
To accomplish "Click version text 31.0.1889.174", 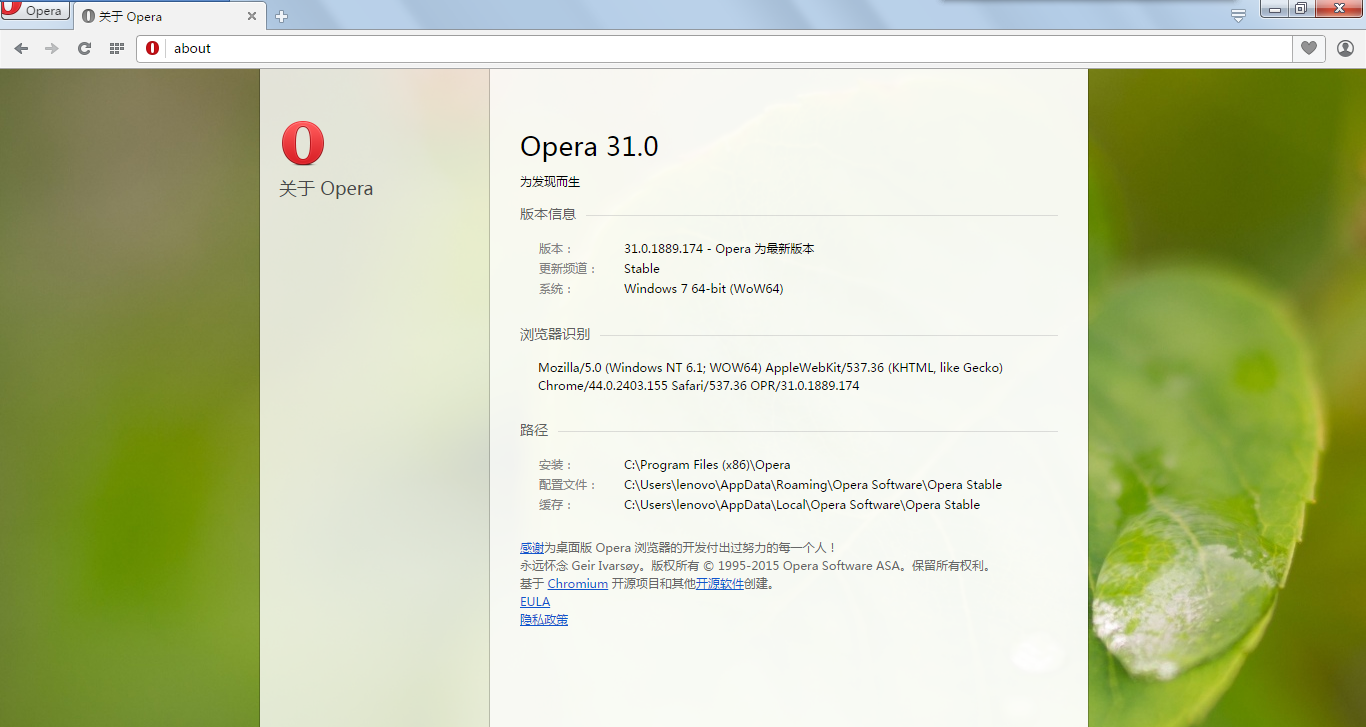I will [x=664, y=249].
